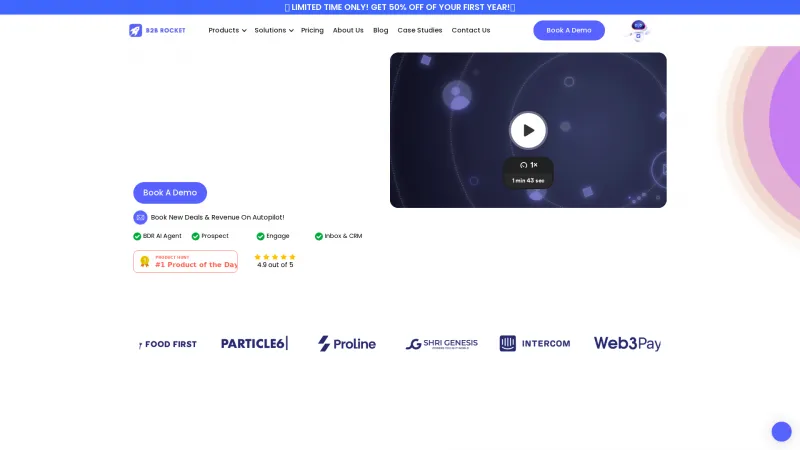This screenshot has height=450, width=800.
Task: Click the Intercom logo
Action: (x=535, y=343)
